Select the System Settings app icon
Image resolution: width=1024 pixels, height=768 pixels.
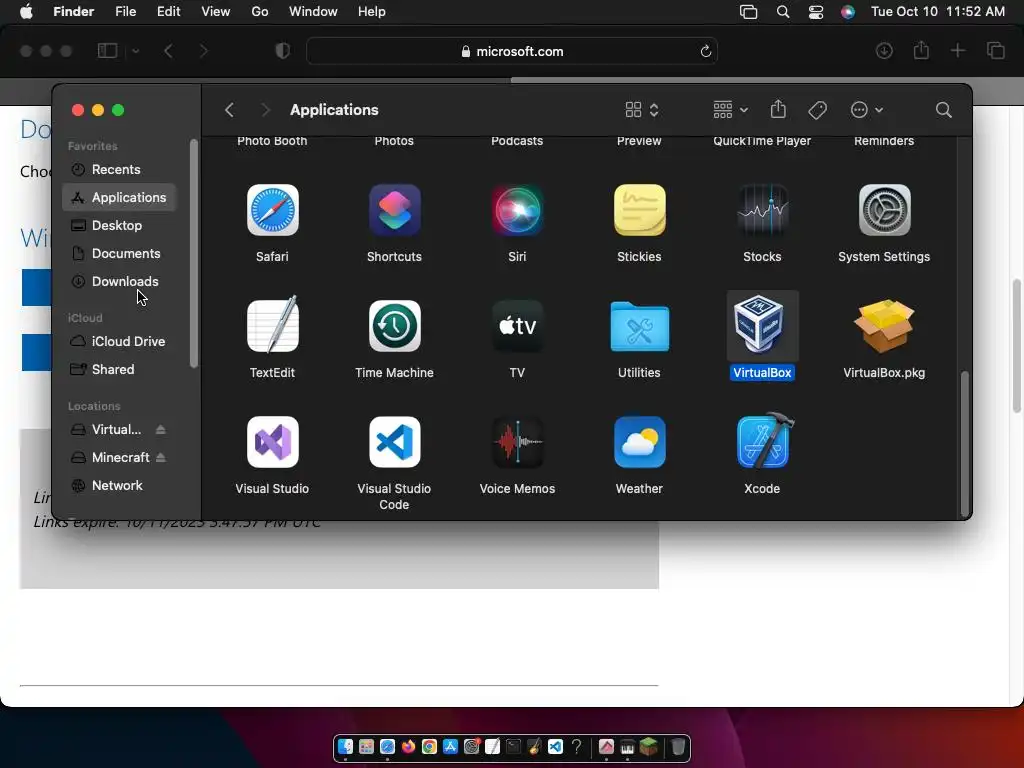884,210
